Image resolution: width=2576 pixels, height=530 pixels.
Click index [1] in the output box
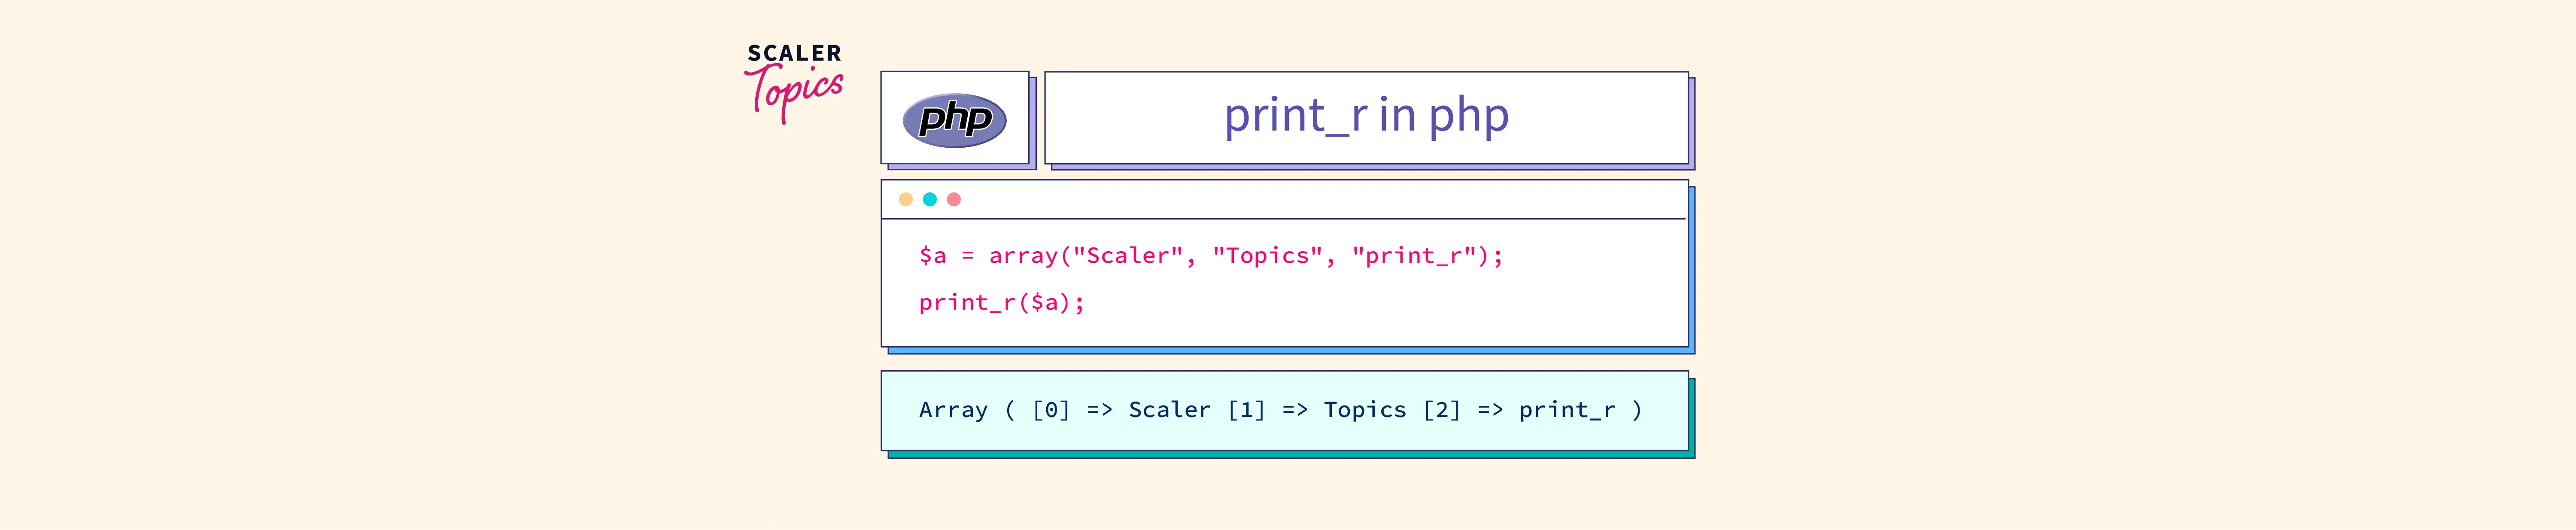[1246, 410]
